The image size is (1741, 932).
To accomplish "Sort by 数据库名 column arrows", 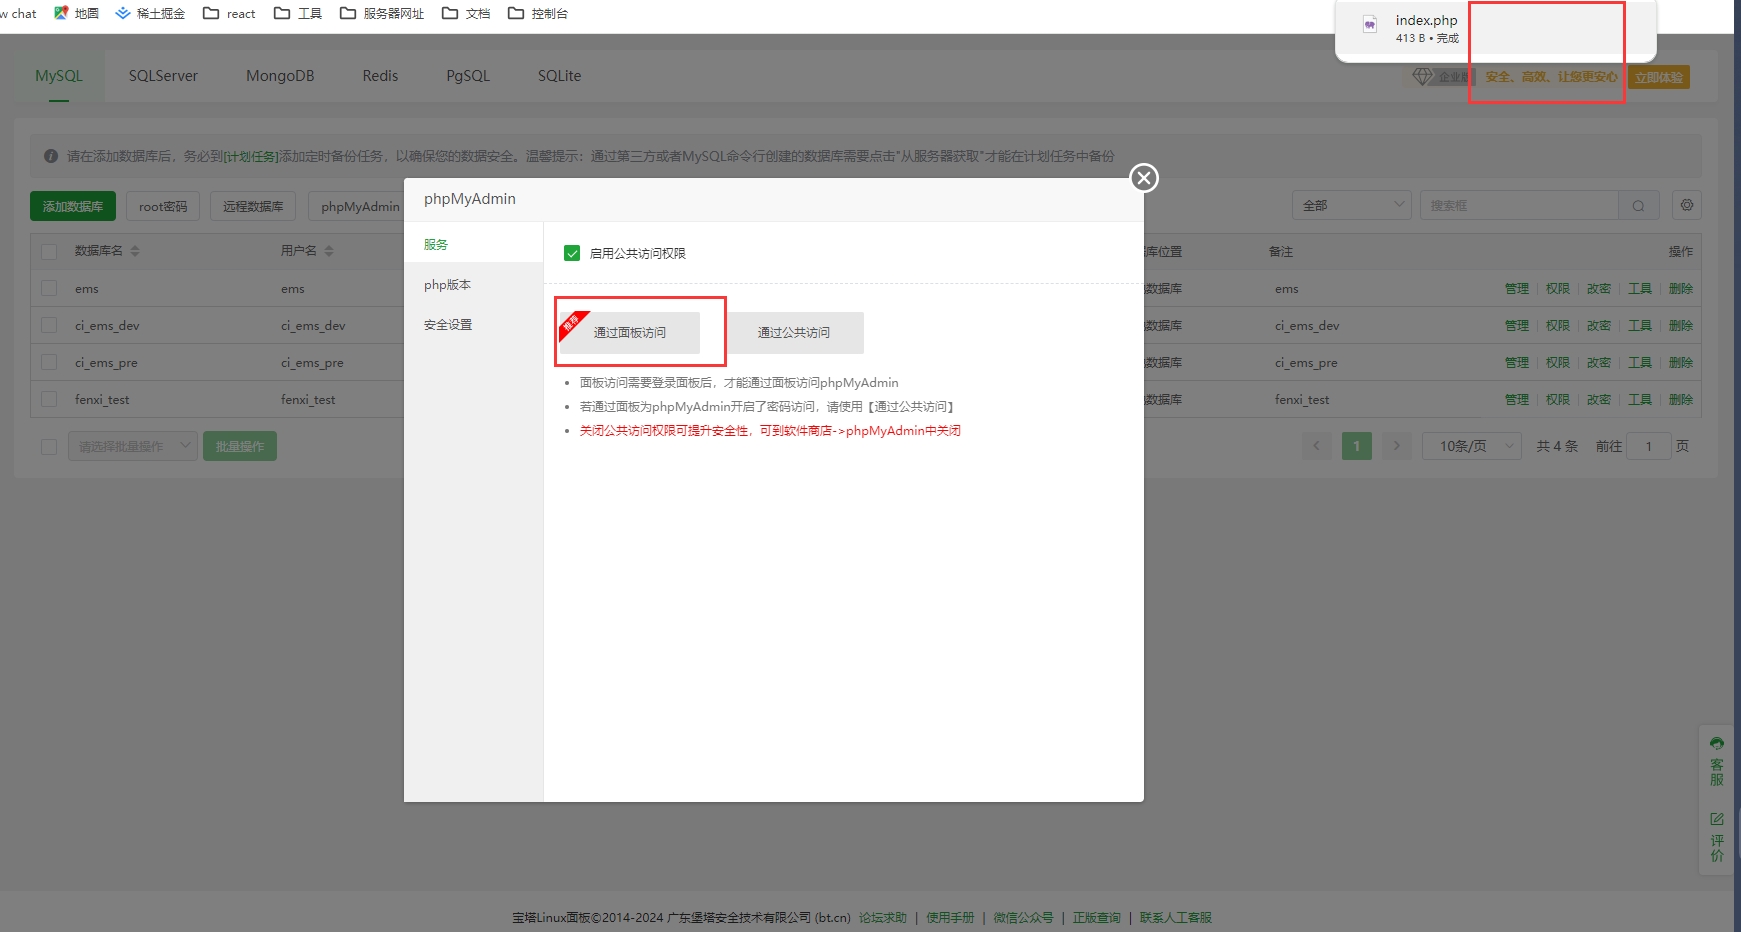I will [x=135, y=251].
